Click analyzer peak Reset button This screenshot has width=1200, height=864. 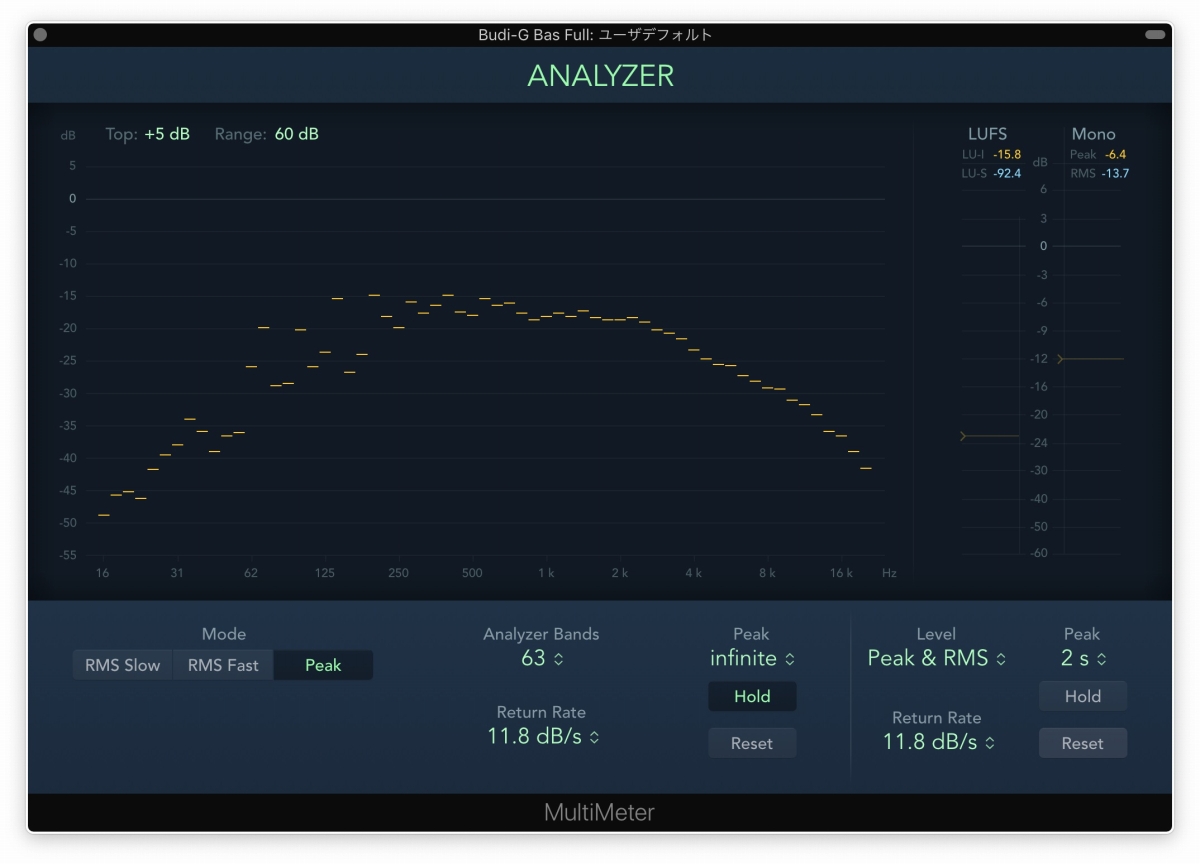click(752, 743)
